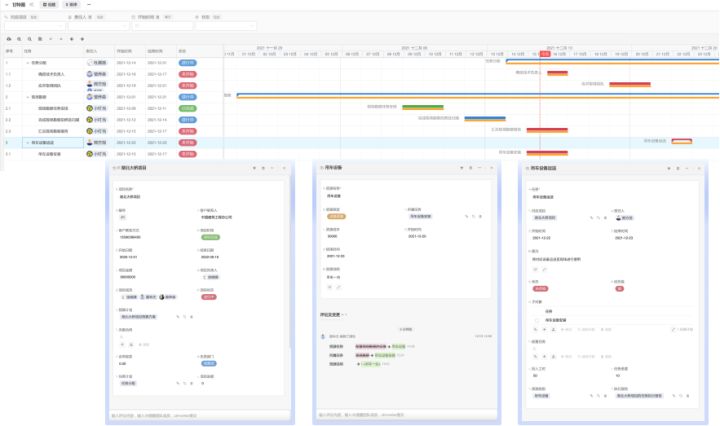Collapse task group row 2
The height and width of the screenshot is (426, 720).
28,96
